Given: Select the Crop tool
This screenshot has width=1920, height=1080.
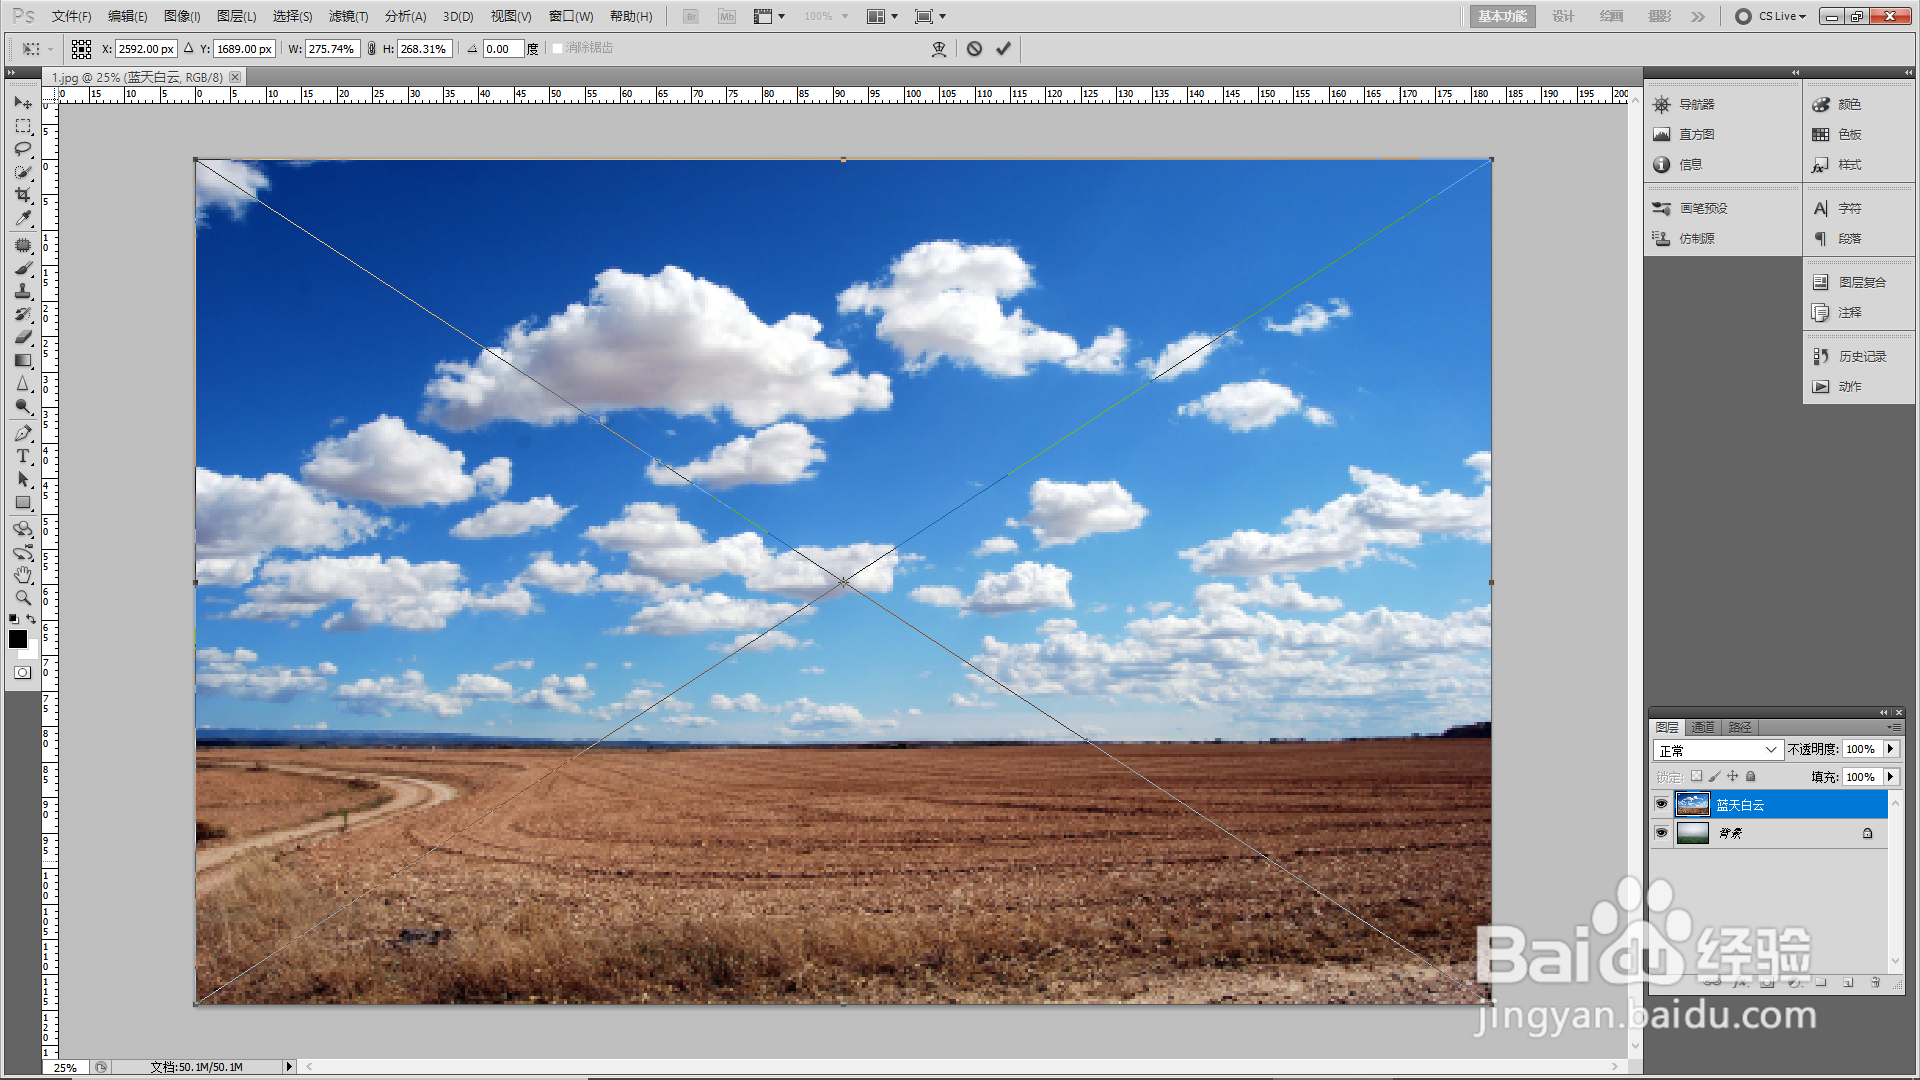Looking at the screenshot, I should tap(22, 195).
